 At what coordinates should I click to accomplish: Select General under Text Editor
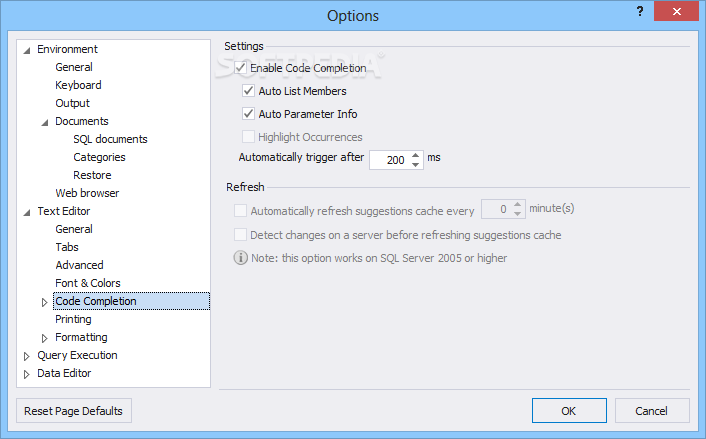(x=74, y=229)
